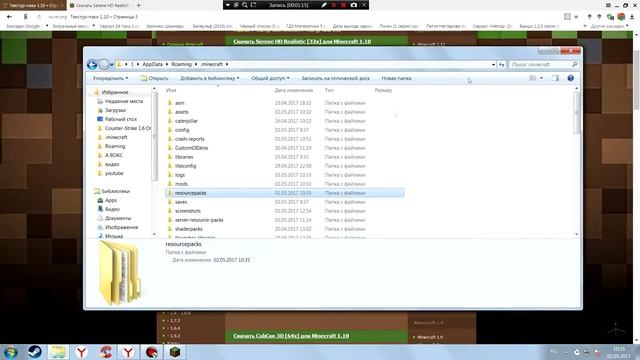The width and height of the screenshot is (640, 360).
Task: Select the caterpillar folder
Action: pyautogui.click(x=186, y=121)
